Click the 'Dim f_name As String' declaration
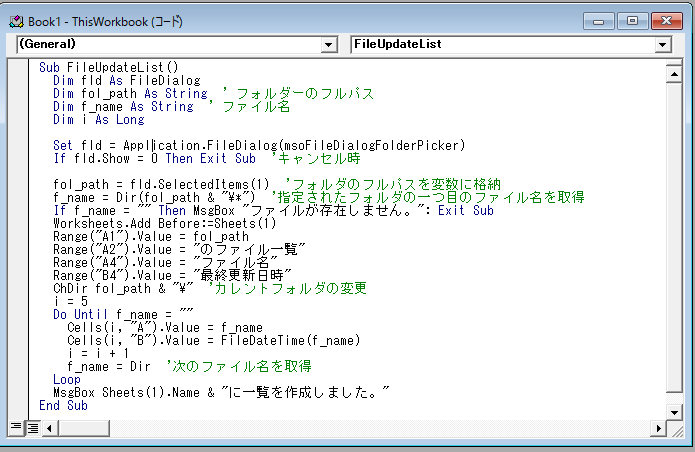Image resolution: width=695 pixels, height=452 pixels. (123, 107)
